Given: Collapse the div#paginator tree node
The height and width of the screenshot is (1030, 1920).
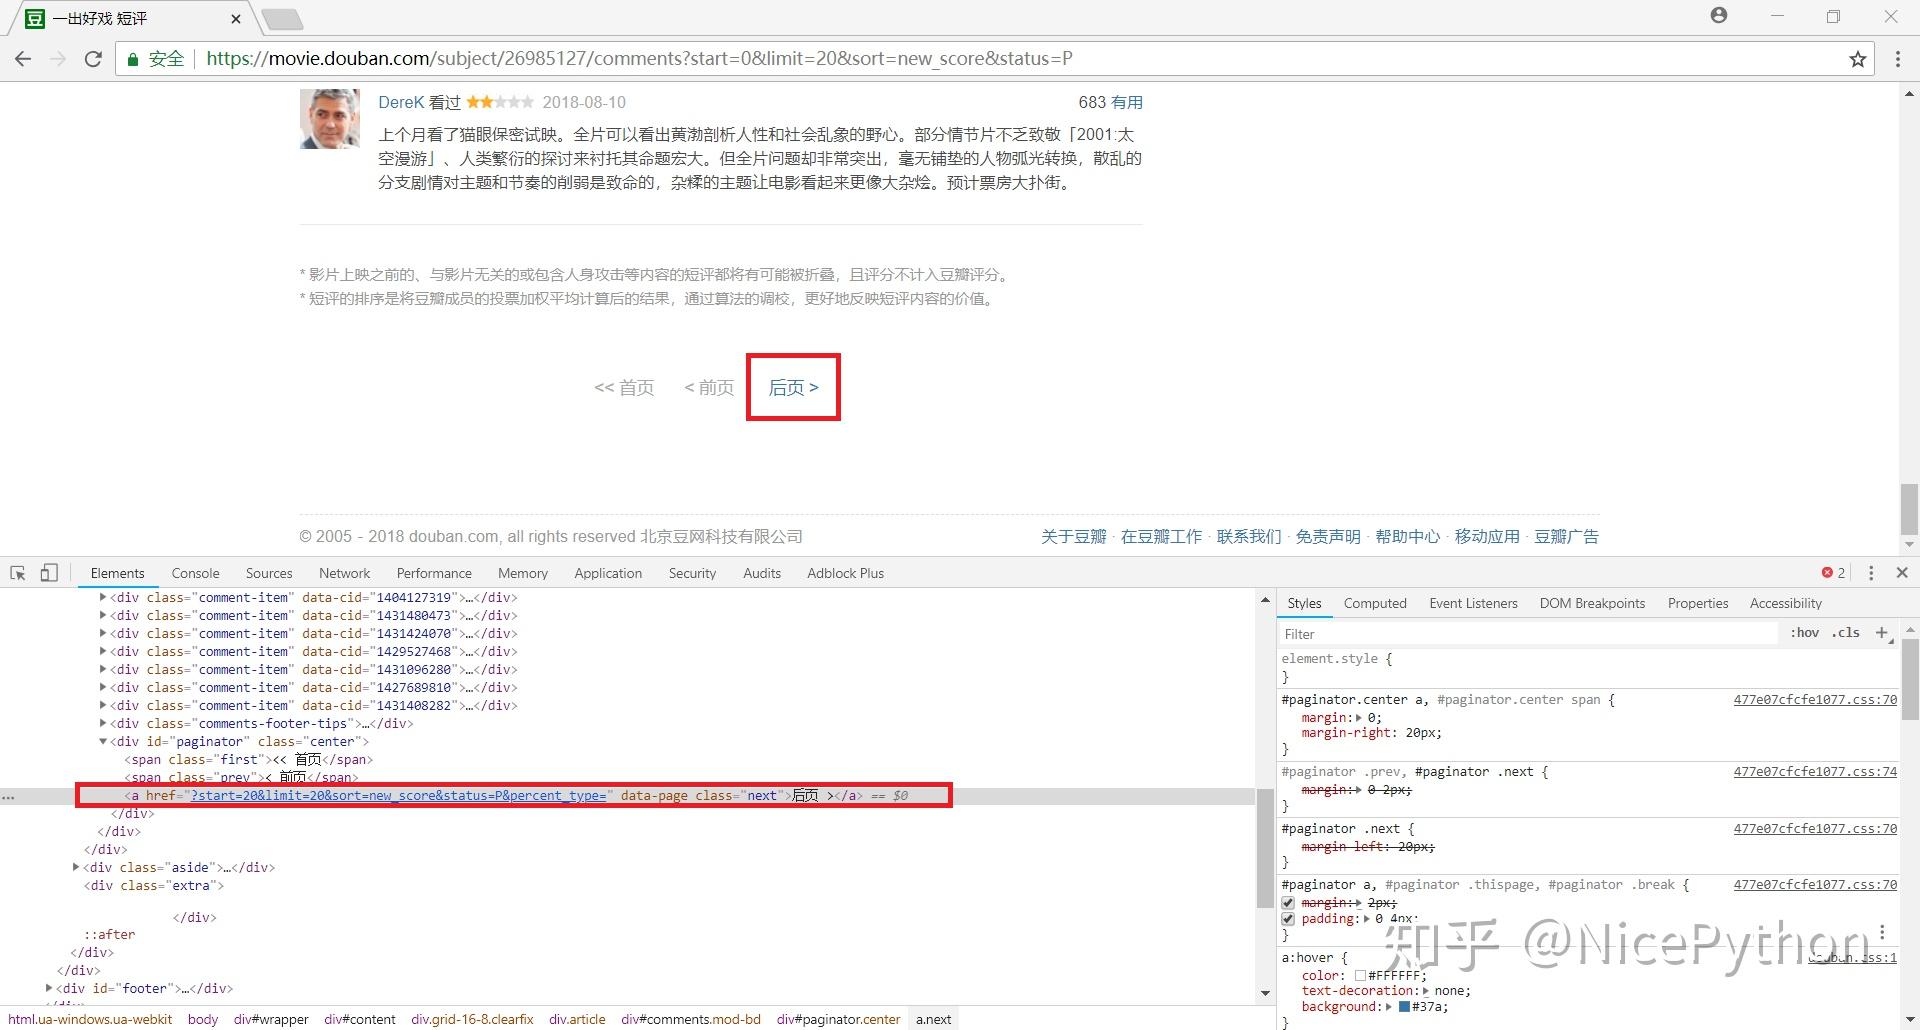Looking at the screenshot, I should click(103, 741).
